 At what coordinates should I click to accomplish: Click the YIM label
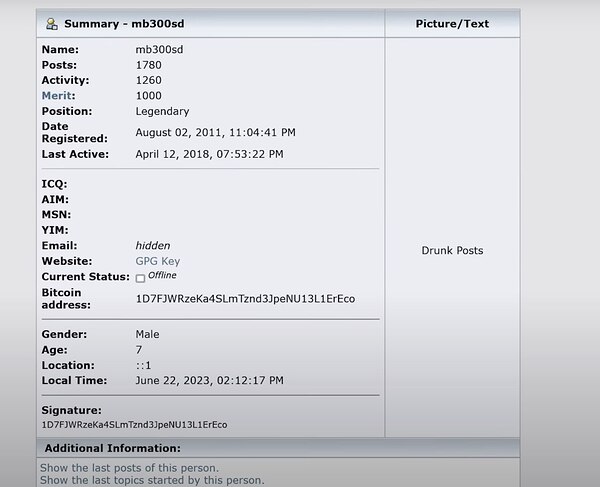55,230
